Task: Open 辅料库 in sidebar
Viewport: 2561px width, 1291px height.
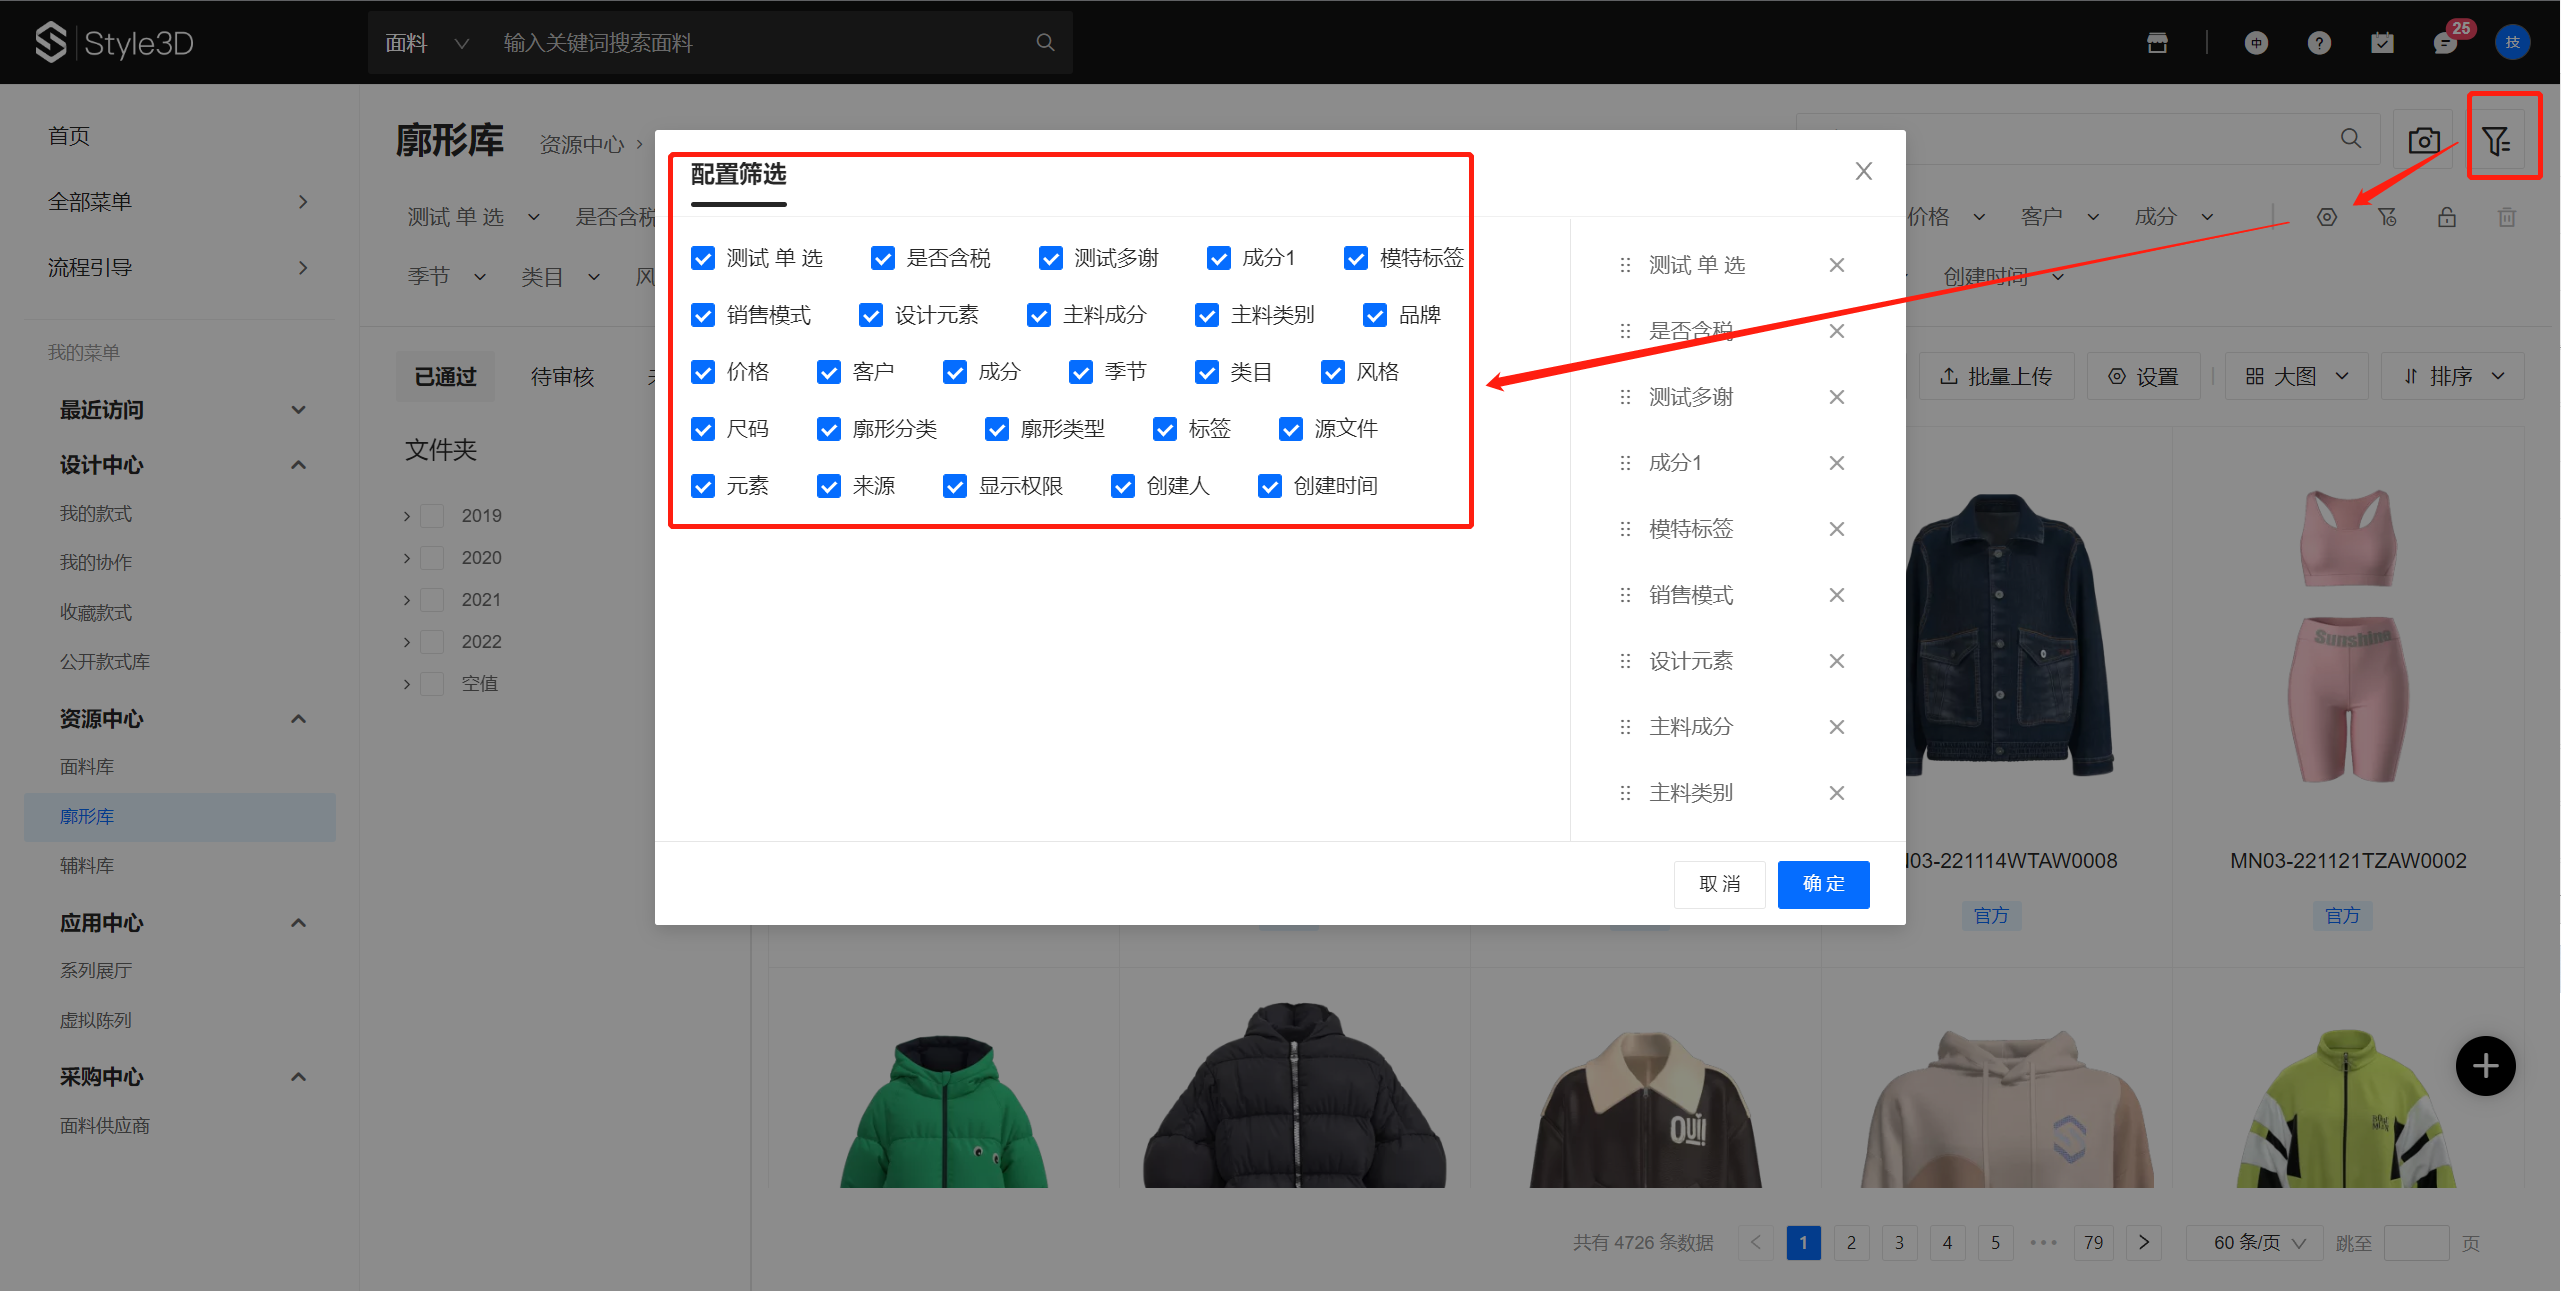Action: tap(87, 866)
